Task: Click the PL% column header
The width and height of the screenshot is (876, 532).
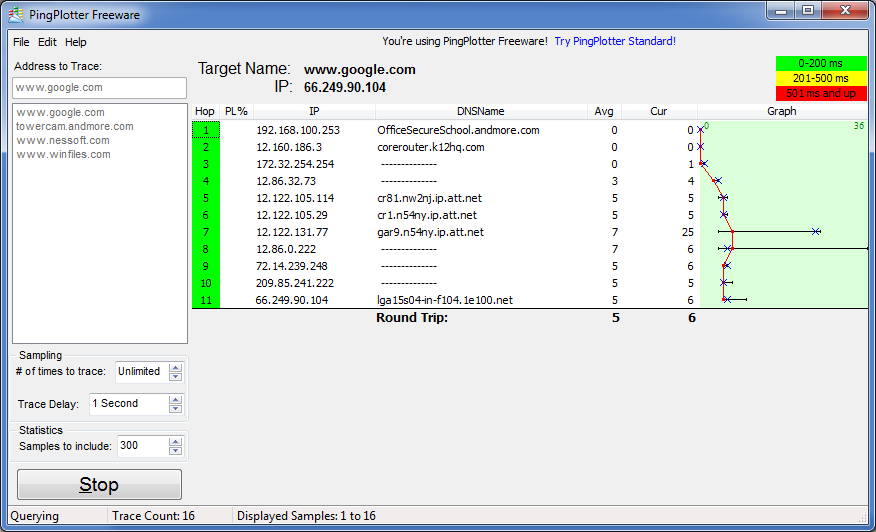Action: [236, 111]
